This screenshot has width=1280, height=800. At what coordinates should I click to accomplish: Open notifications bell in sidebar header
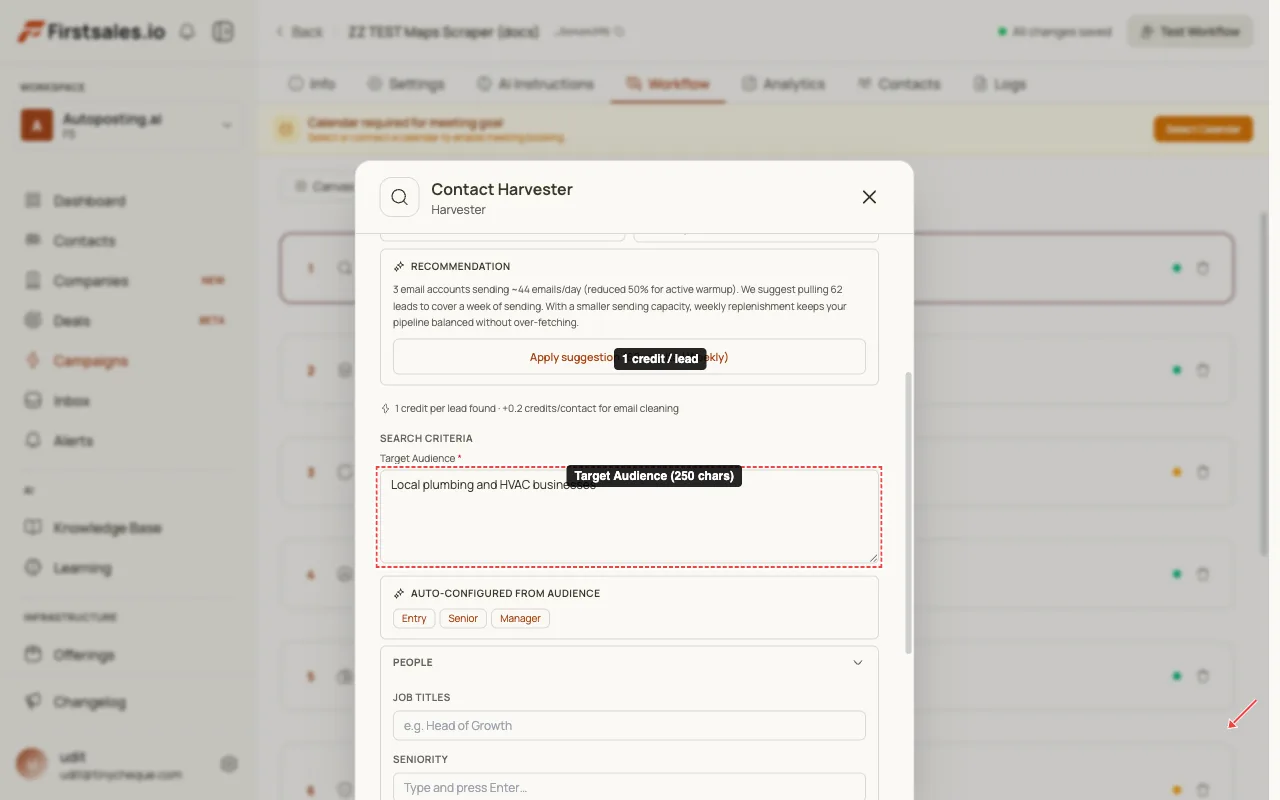pos(187,32)
